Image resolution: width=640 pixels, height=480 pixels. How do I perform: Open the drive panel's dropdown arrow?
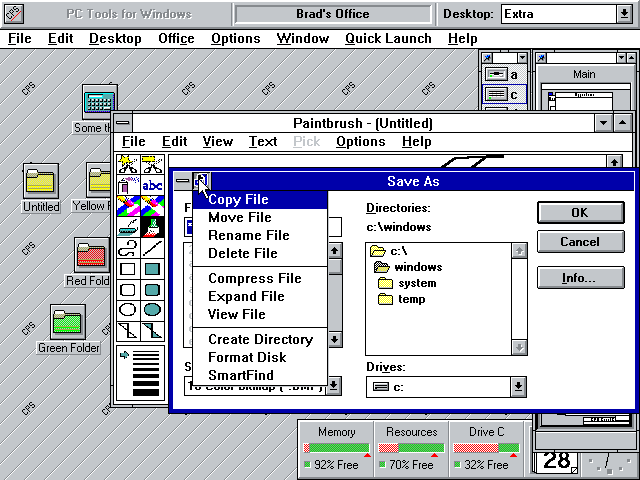click(x=522, y=58)
